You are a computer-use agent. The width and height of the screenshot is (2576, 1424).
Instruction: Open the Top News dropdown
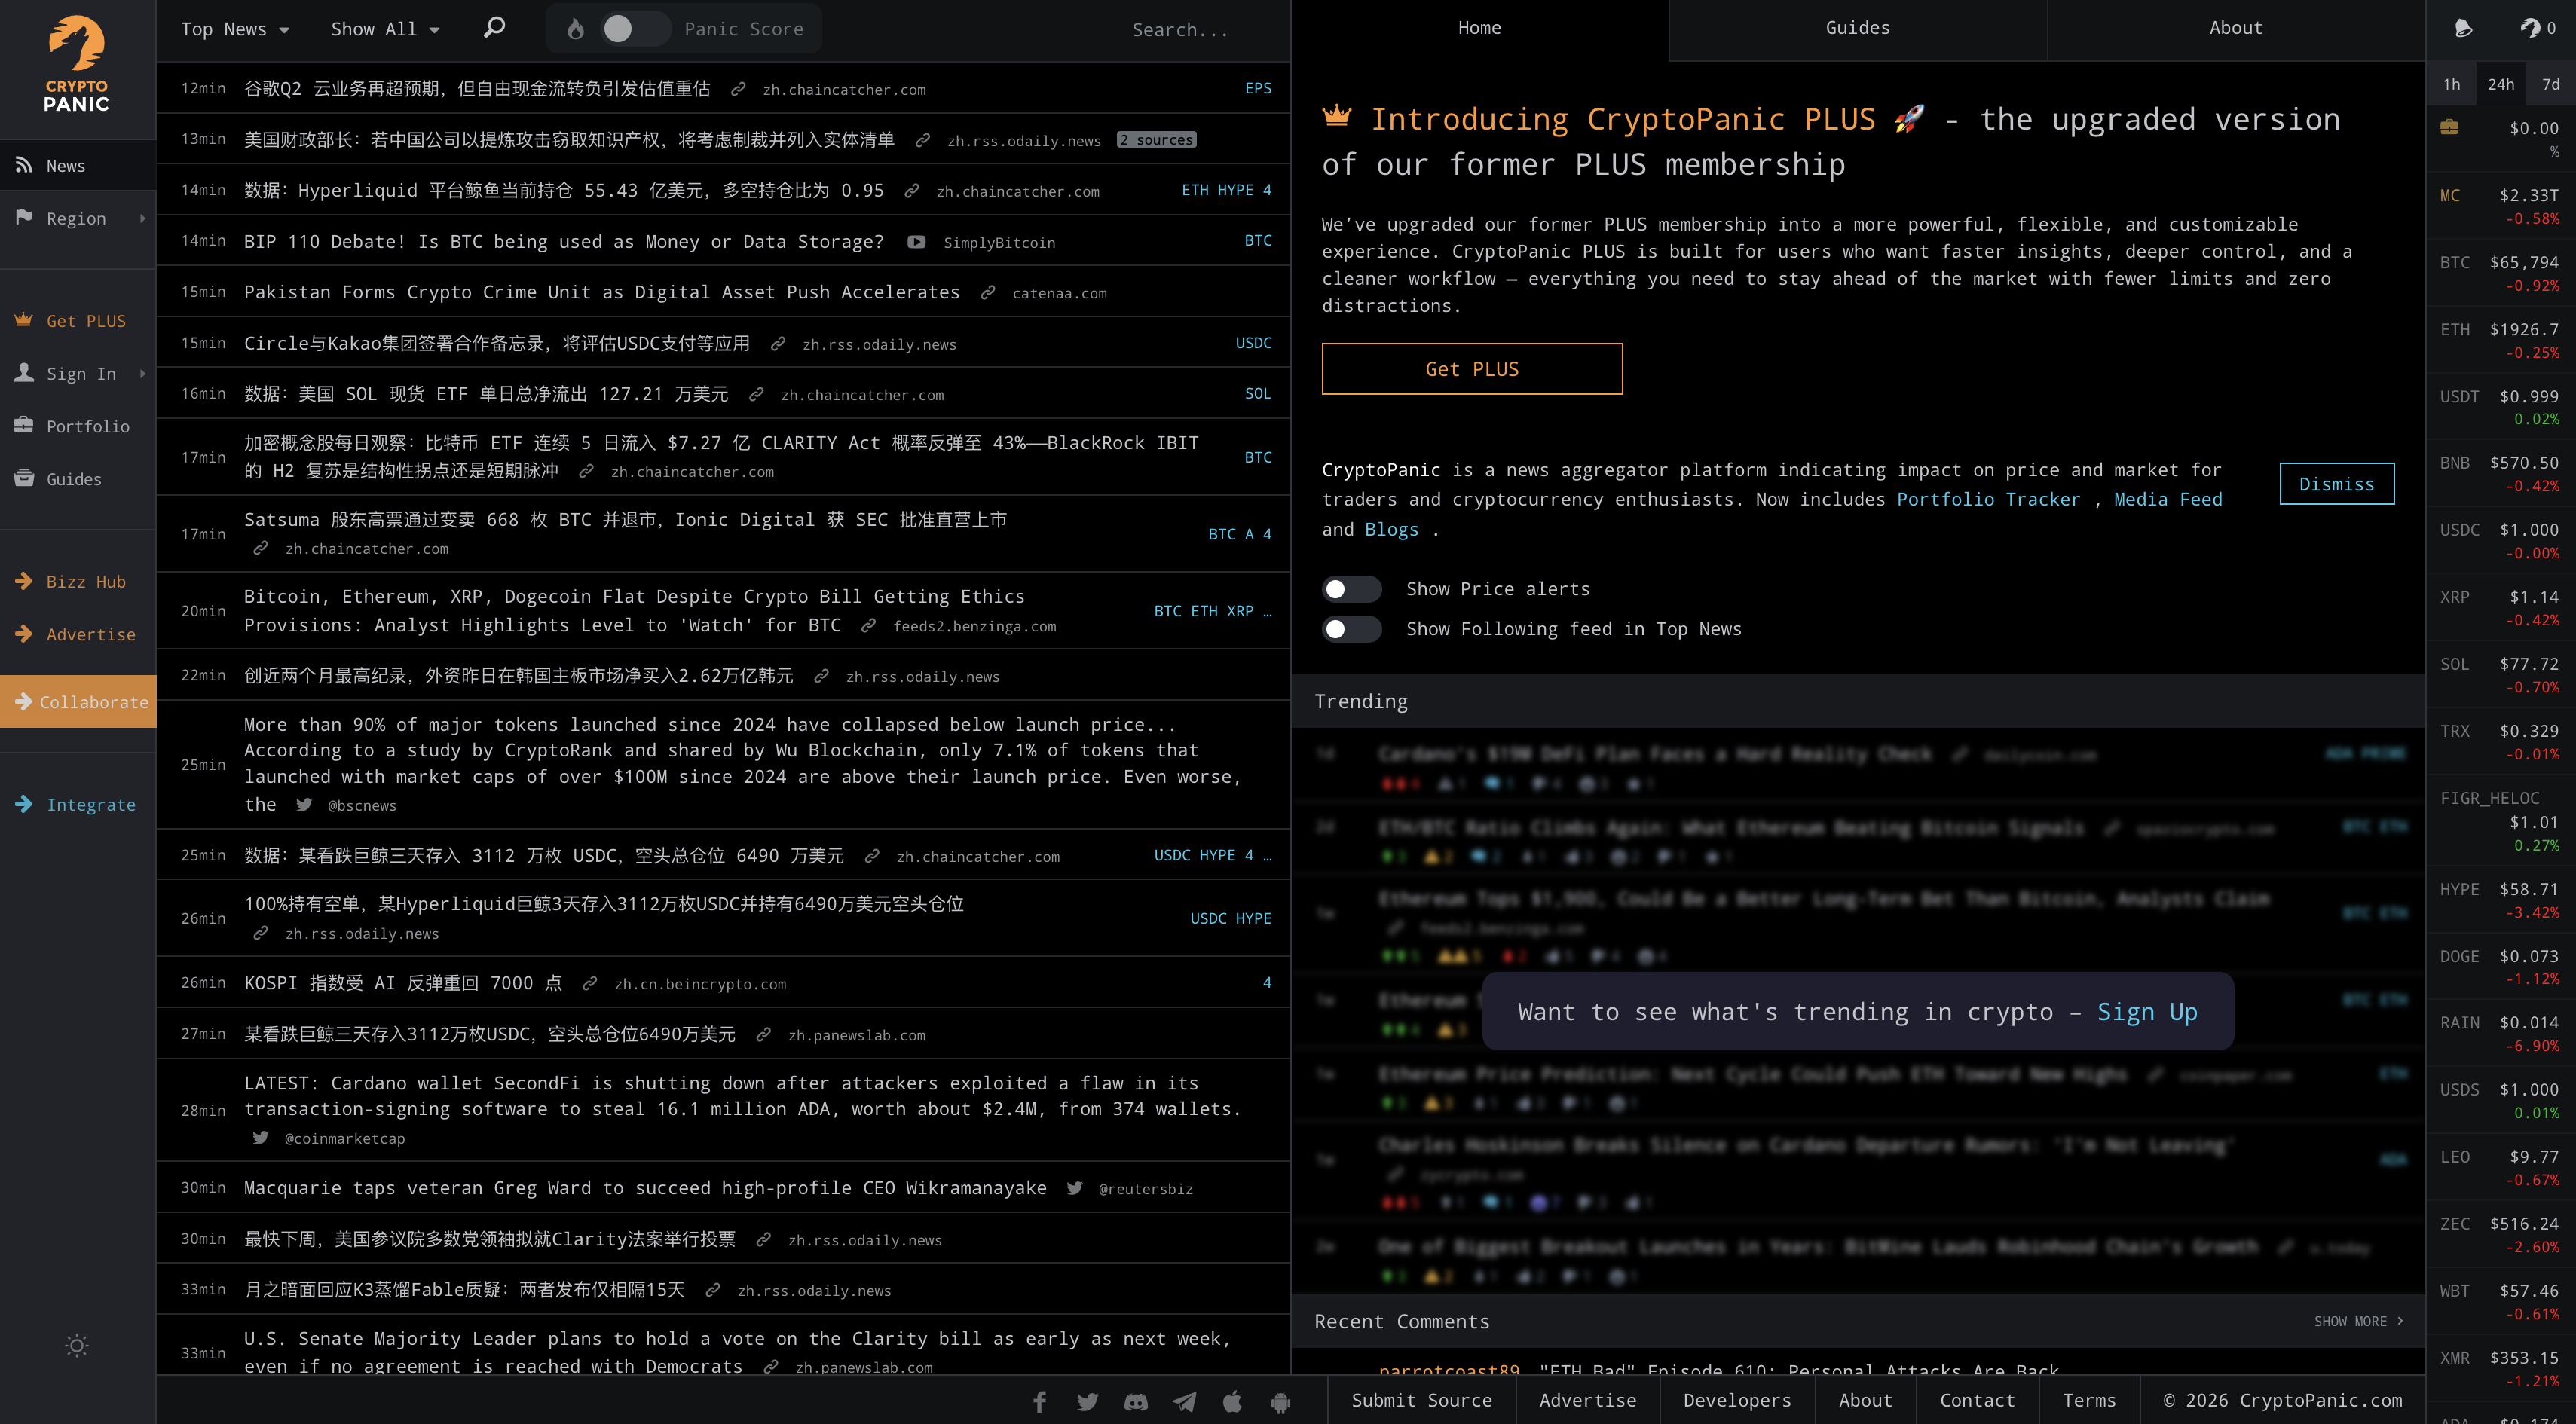point(235,29)
